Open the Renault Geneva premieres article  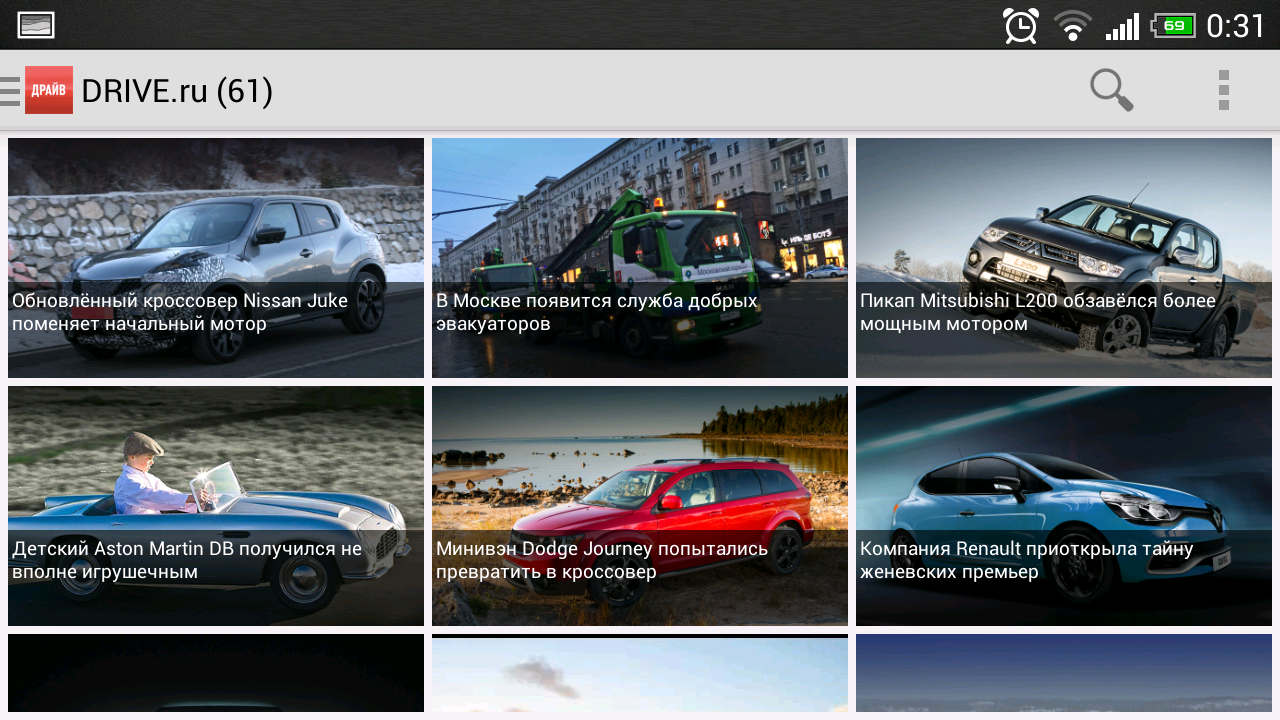pyautogui.click(x=1064, y=506)
